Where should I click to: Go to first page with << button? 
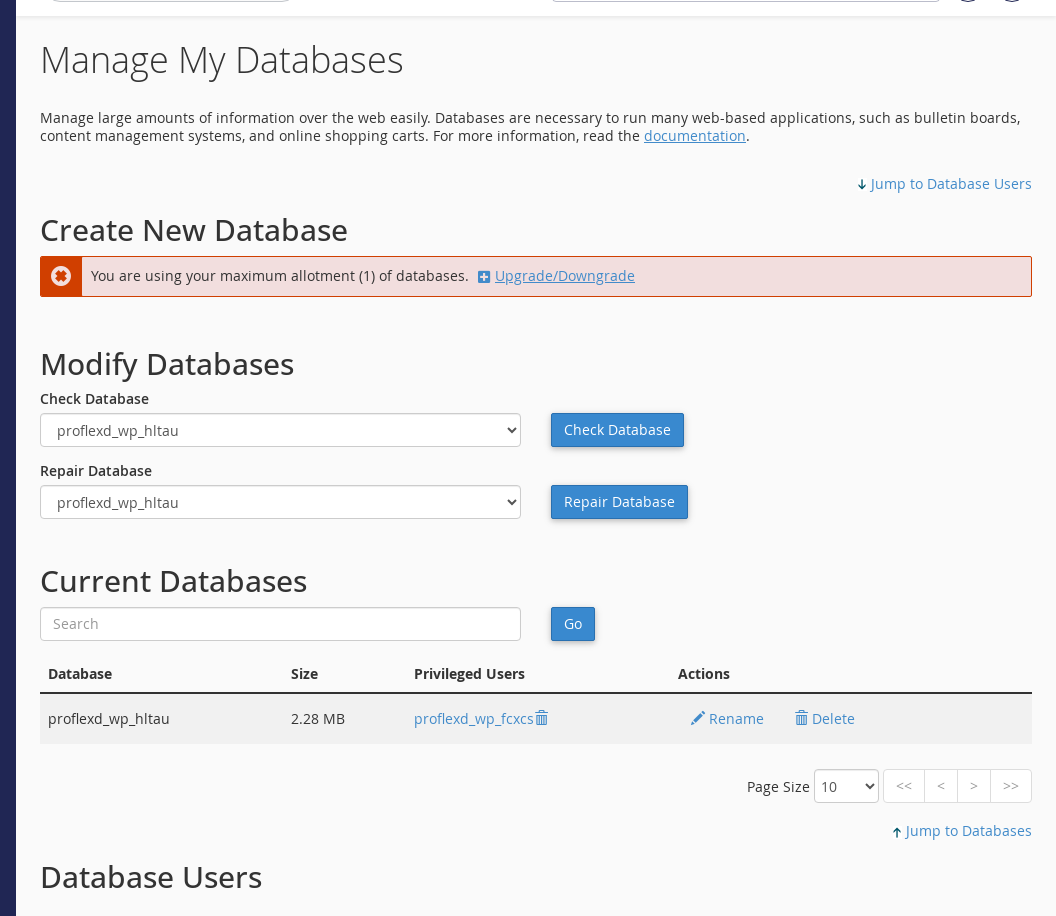click(904, 786)
